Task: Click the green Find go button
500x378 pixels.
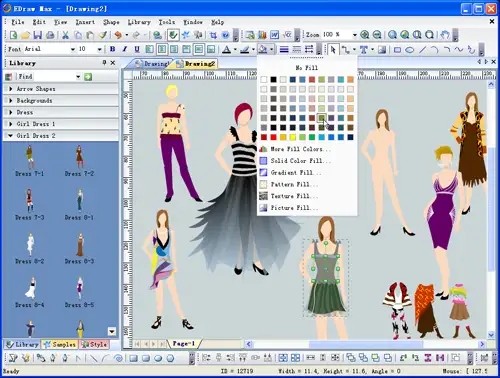Action: 88,77
